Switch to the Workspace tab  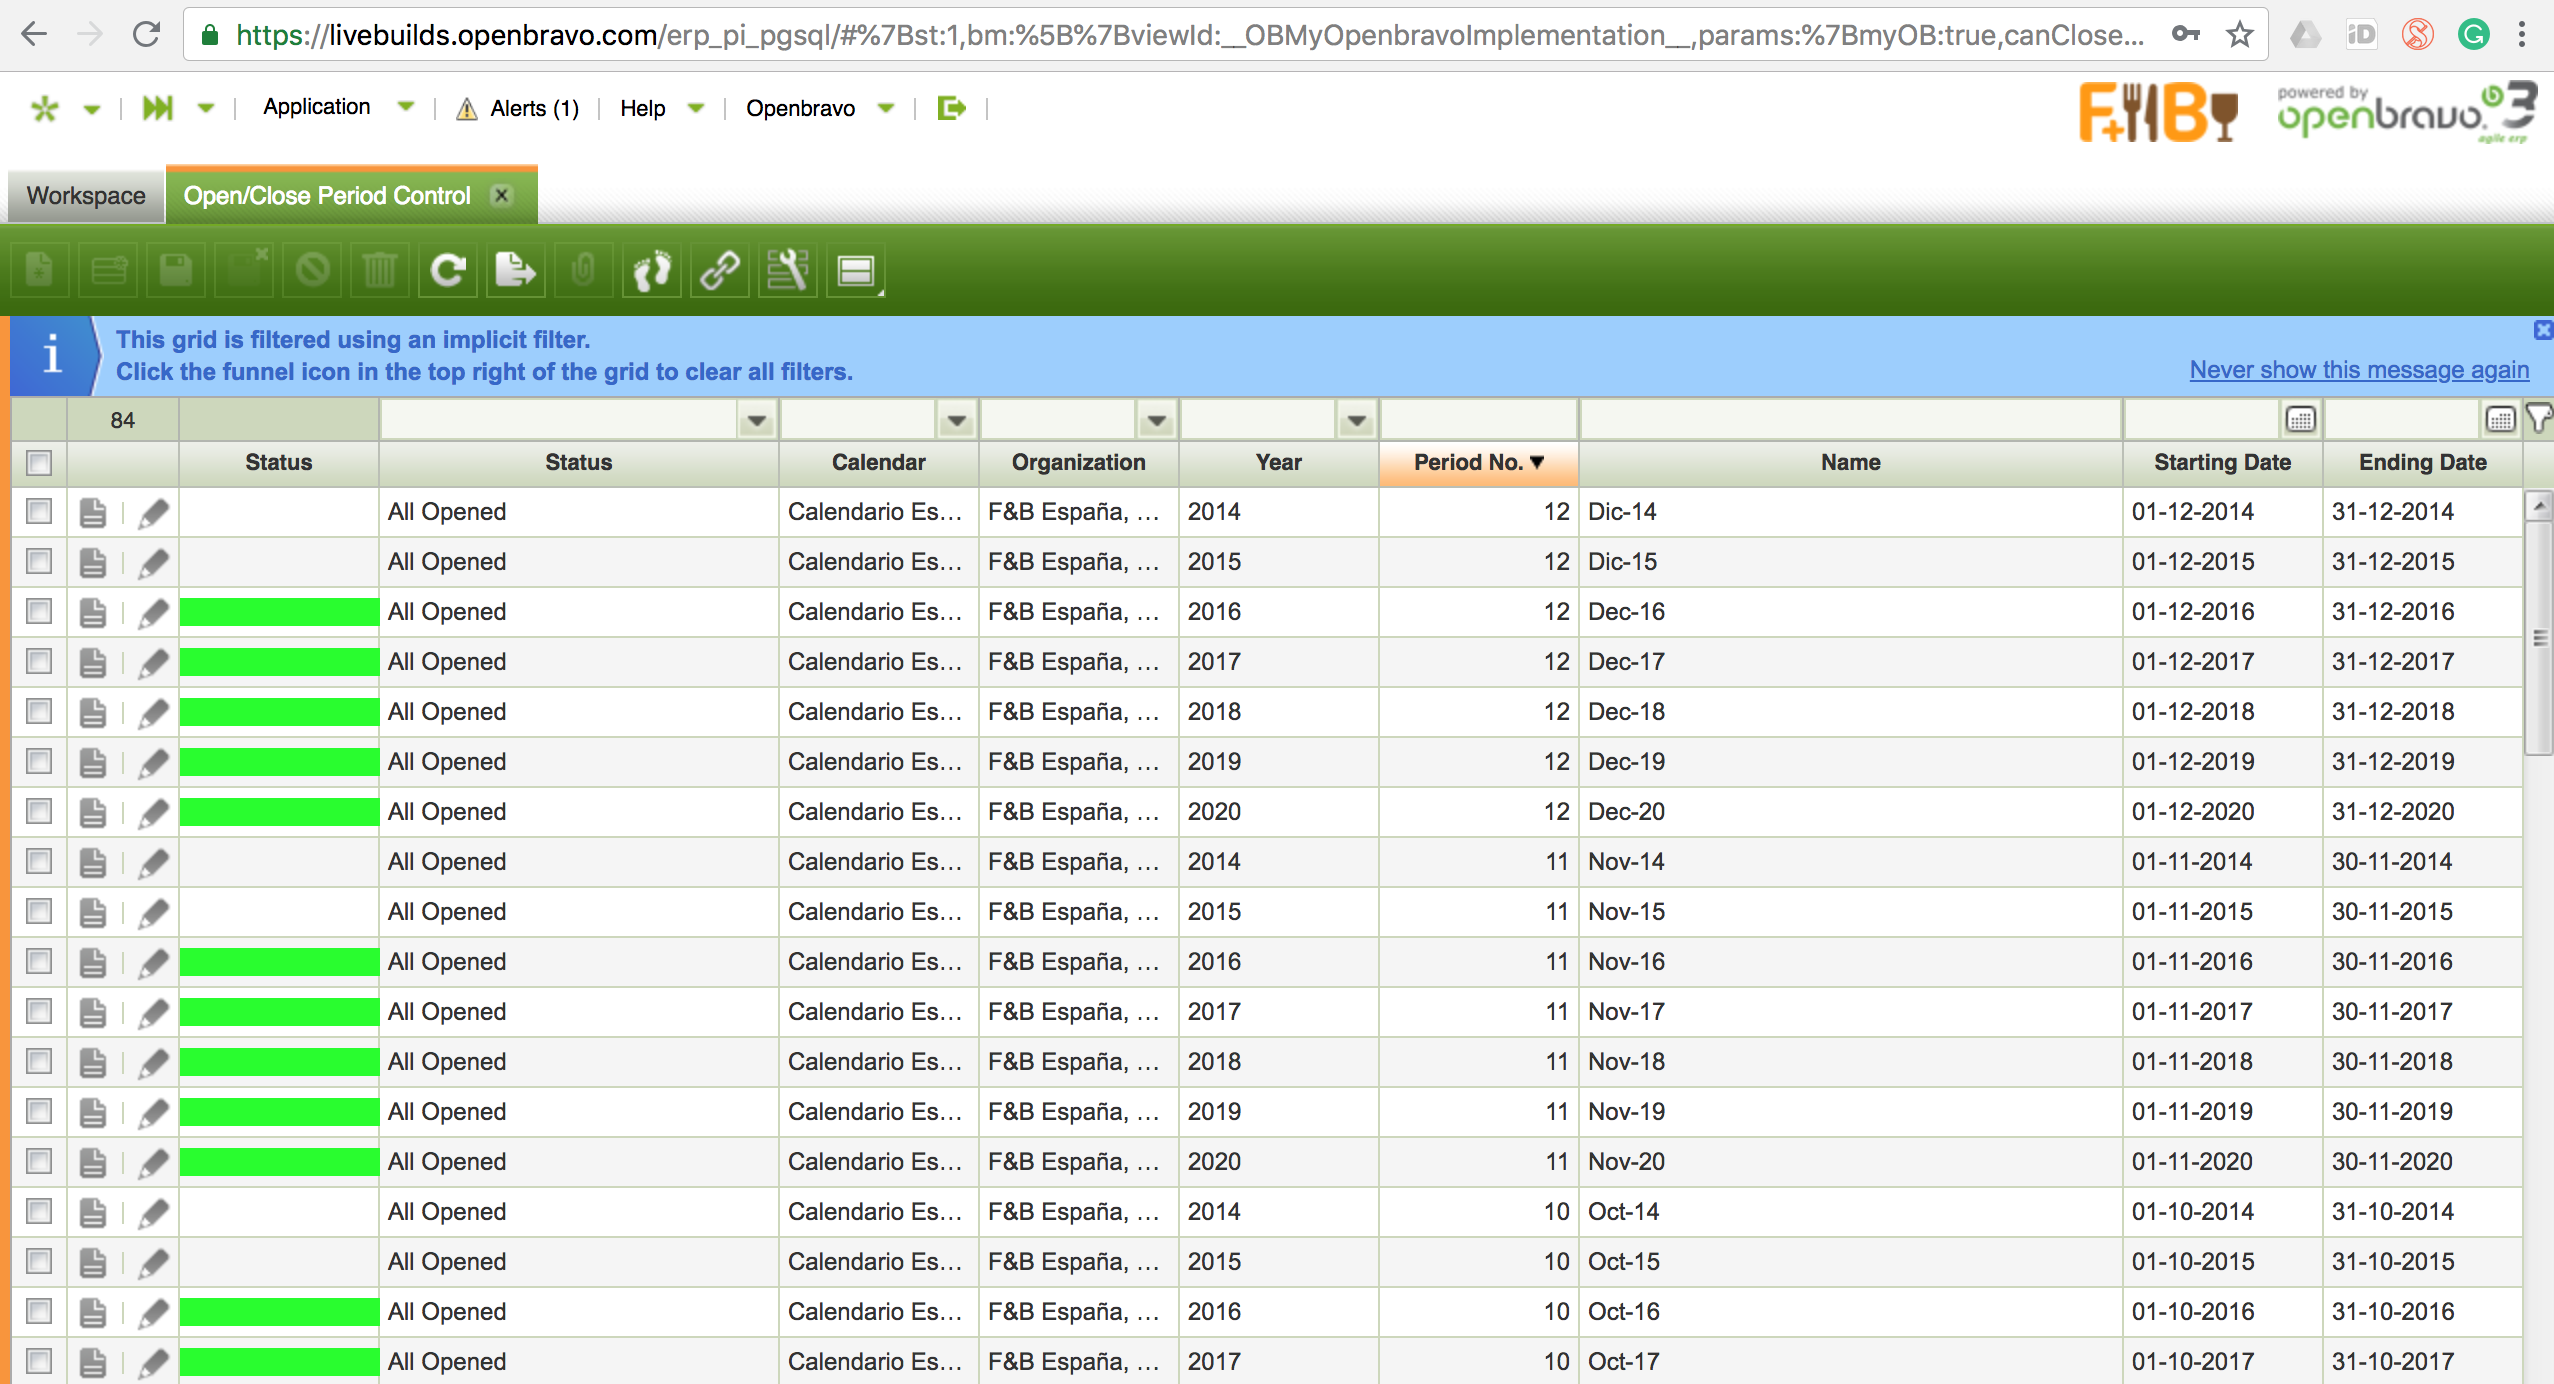pos(86,196)
